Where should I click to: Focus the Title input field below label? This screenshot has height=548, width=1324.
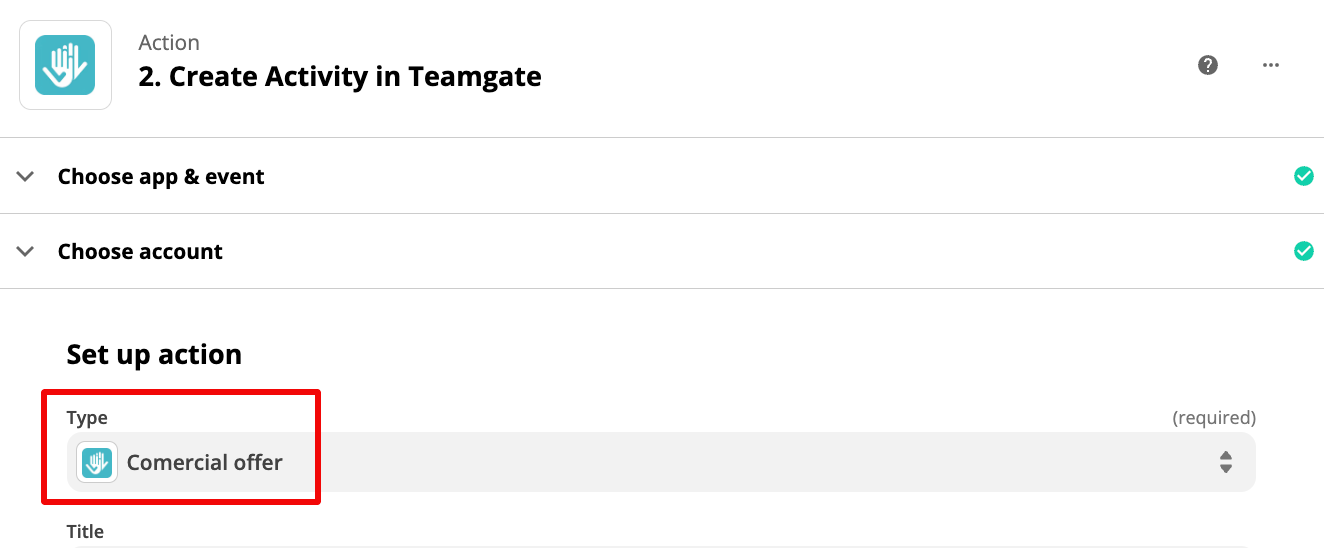(661, 546)
